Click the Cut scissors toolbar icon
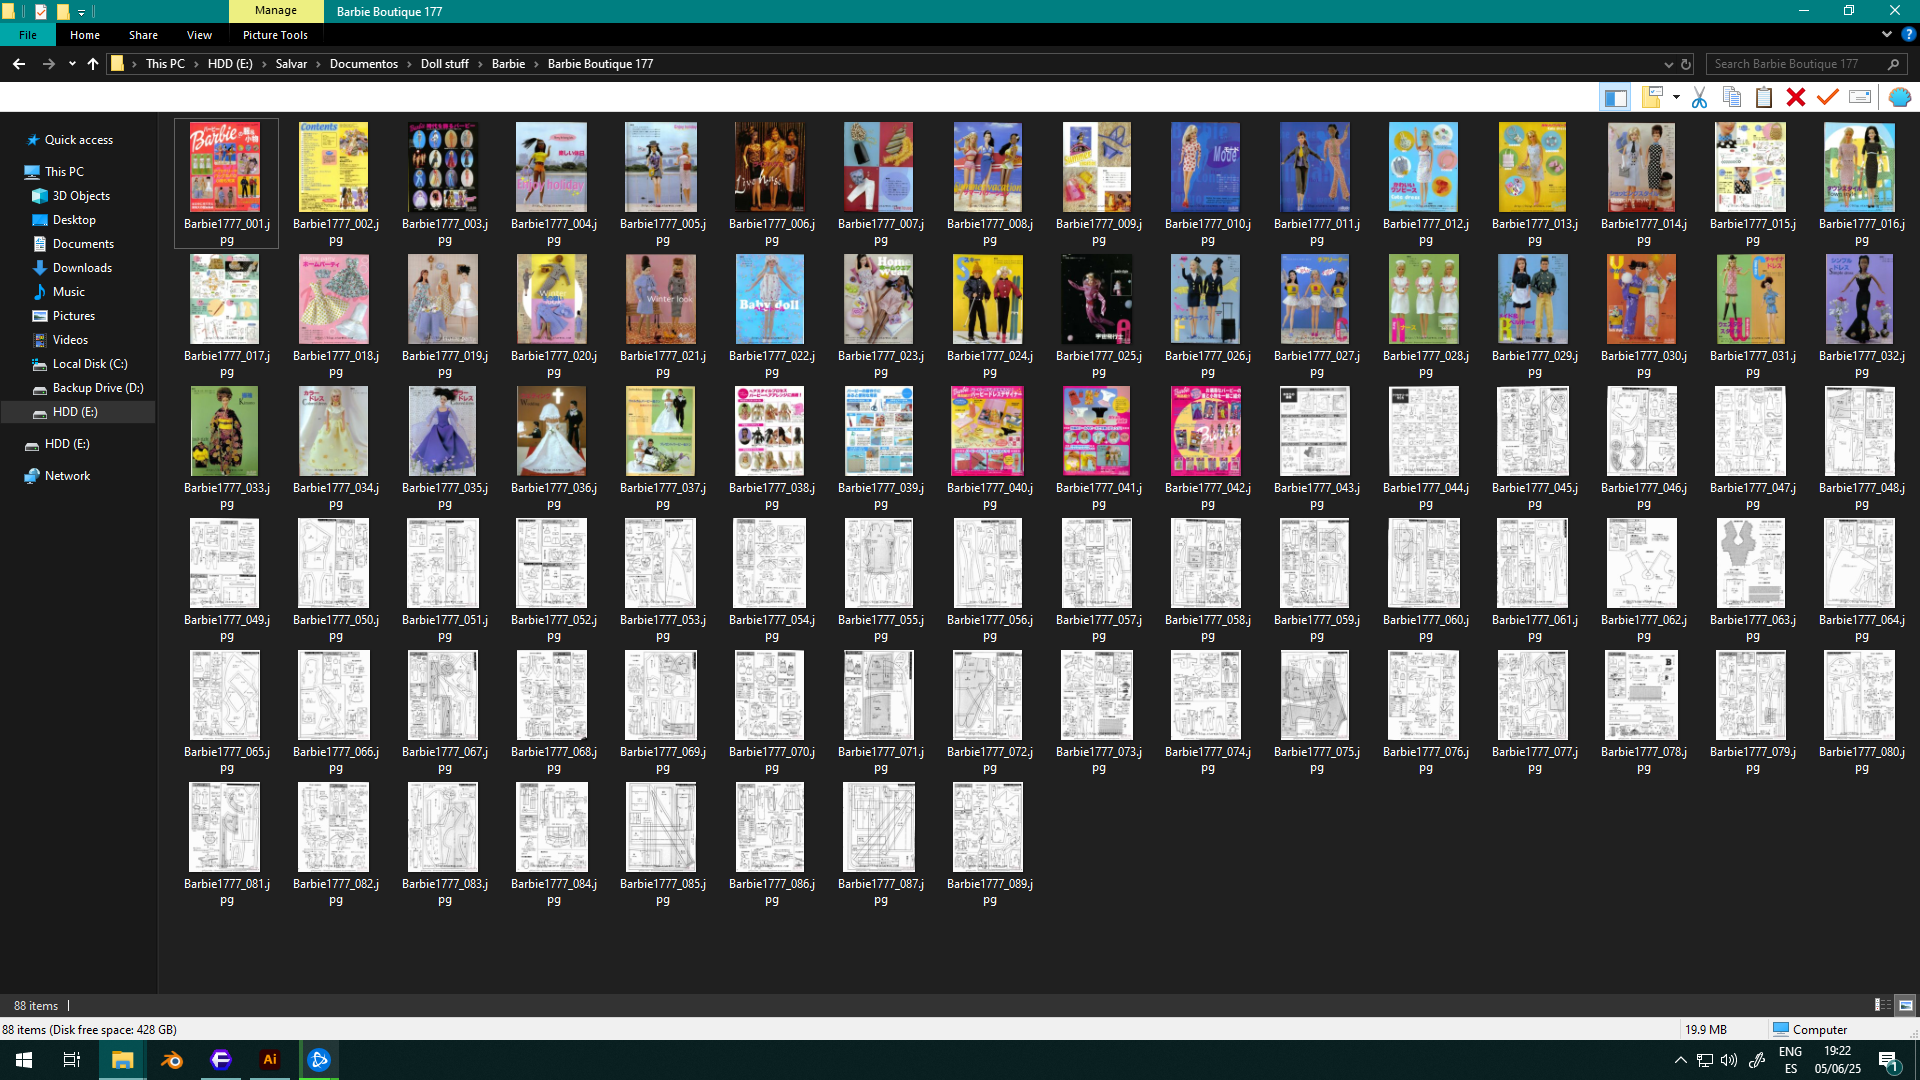This screenshot has height=1080, width=1920. (1699, 97)
